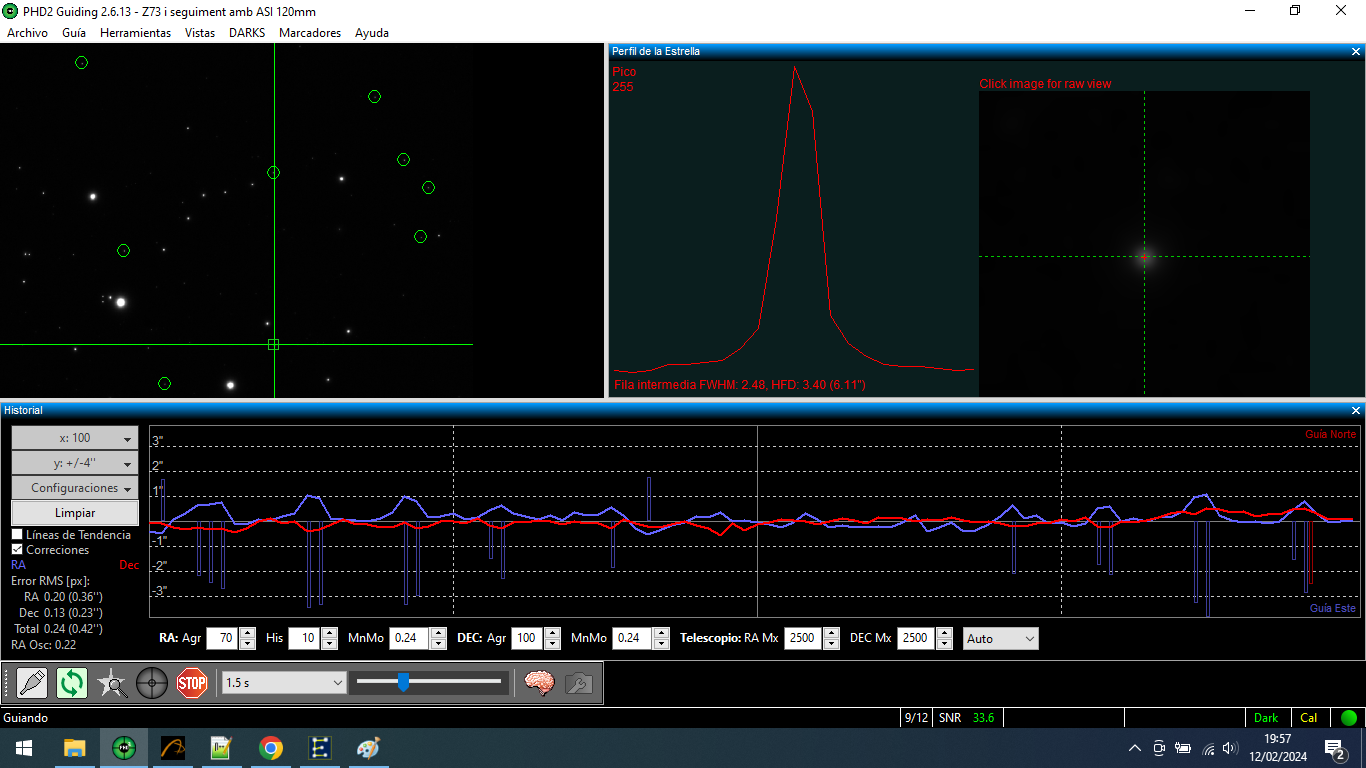This screenshot has height=768, width=1366.
Task: Open the Ayuda menu
Action: pos(372,33)
